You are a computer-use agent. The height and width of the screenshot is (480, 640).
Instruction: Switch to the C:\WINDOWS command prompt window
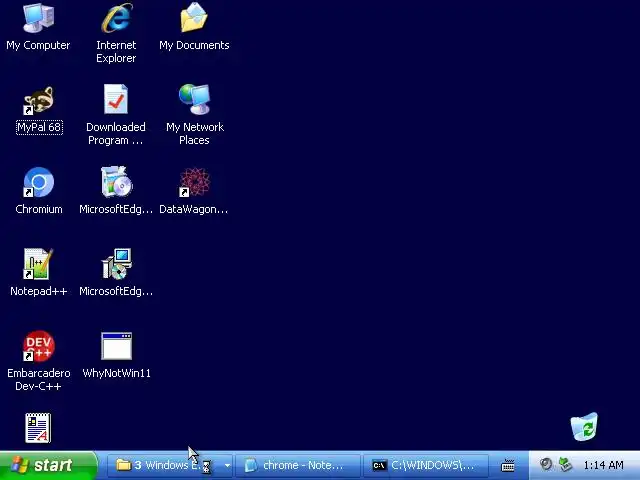(426, 465)
